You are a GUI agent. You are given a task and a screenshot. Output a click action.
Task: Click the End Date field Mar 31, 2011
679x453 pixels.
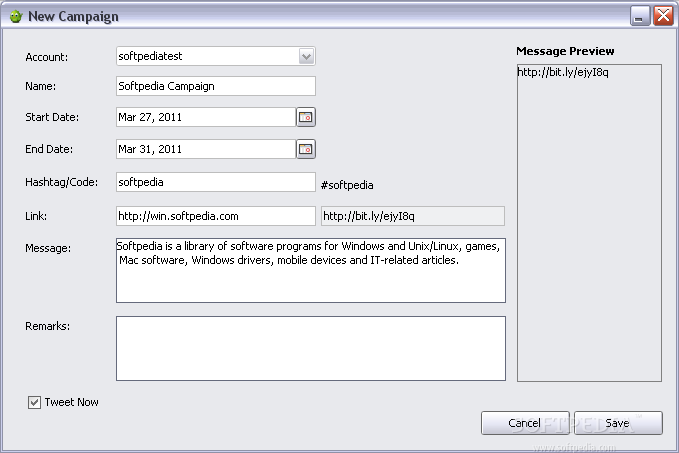(x=206, y=149)
